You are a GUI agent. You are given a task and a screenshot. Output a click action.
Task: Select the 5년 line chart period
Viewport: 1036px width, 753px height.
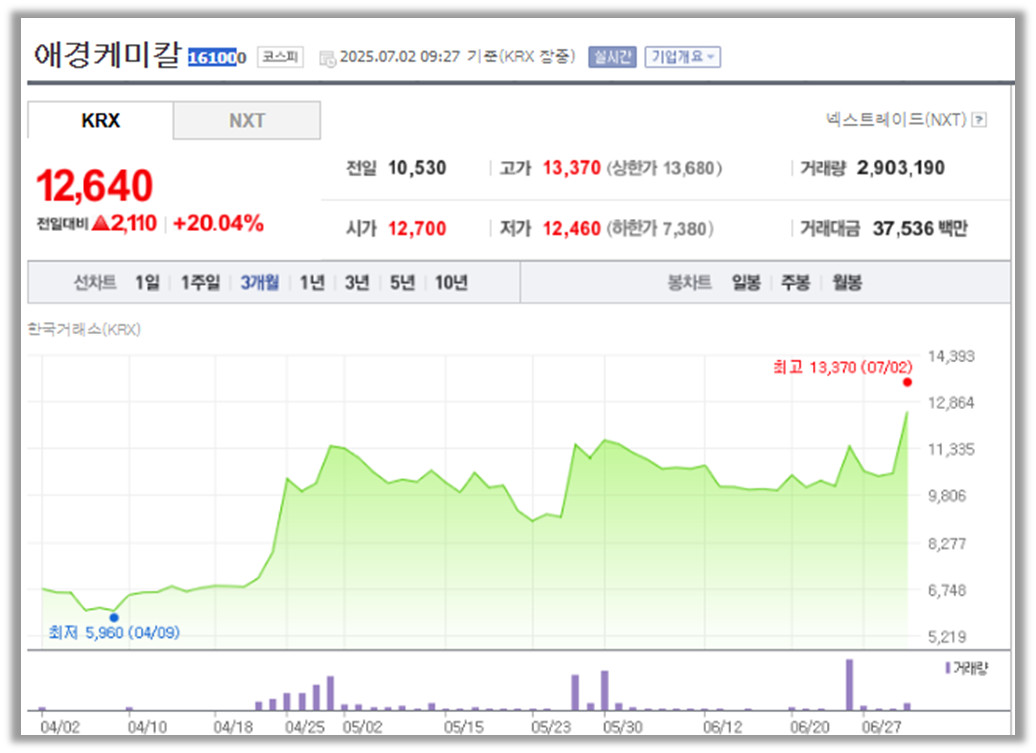click(402, 283)
